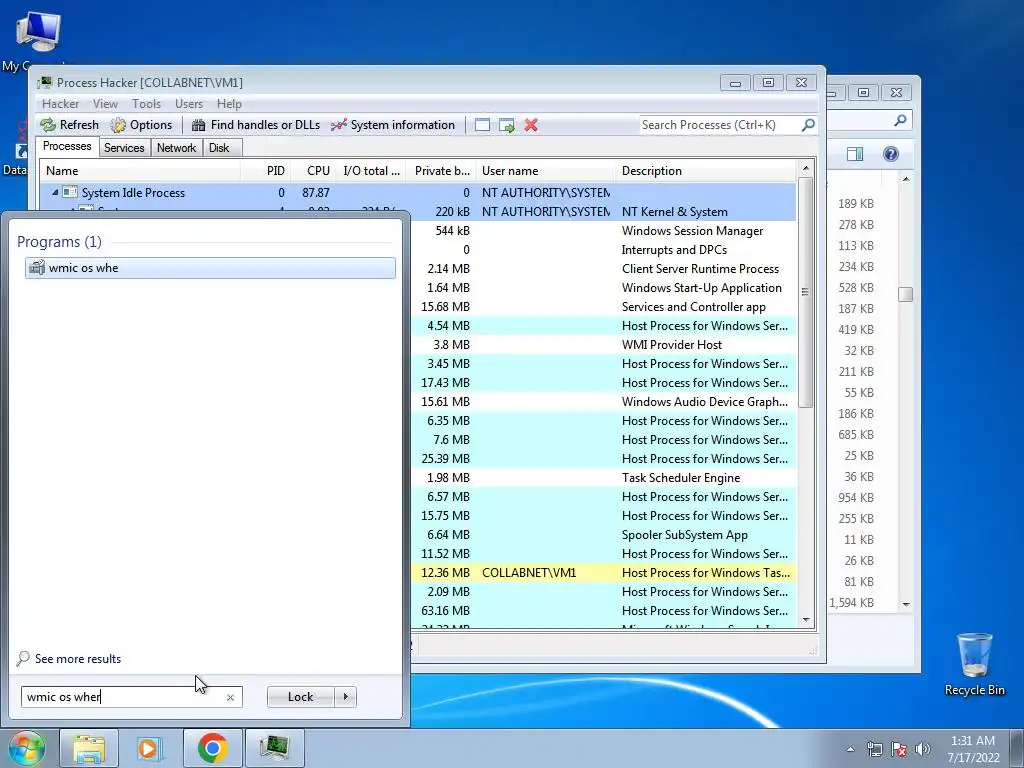The width and height of the screenshot is (1024, 768).
Task: Open System information window
Action: point(392,125)
